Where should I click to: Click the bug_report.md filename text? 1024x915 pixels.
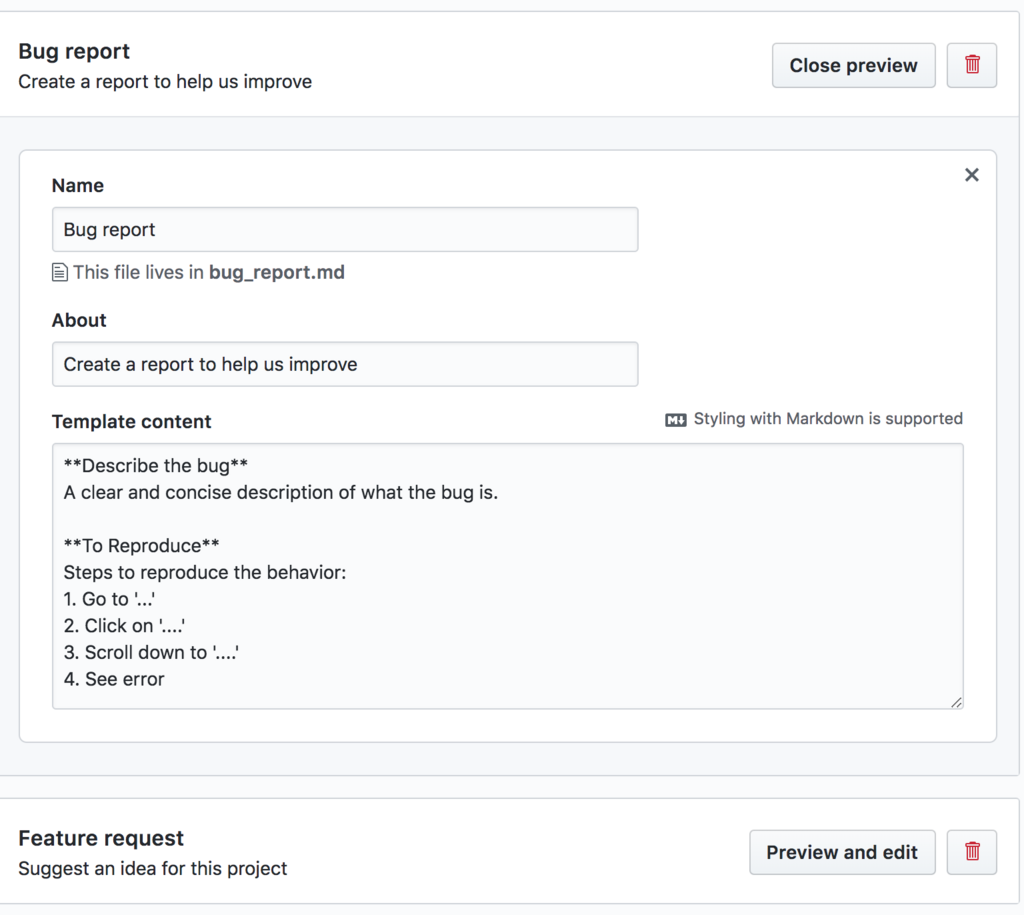[276, 272]
